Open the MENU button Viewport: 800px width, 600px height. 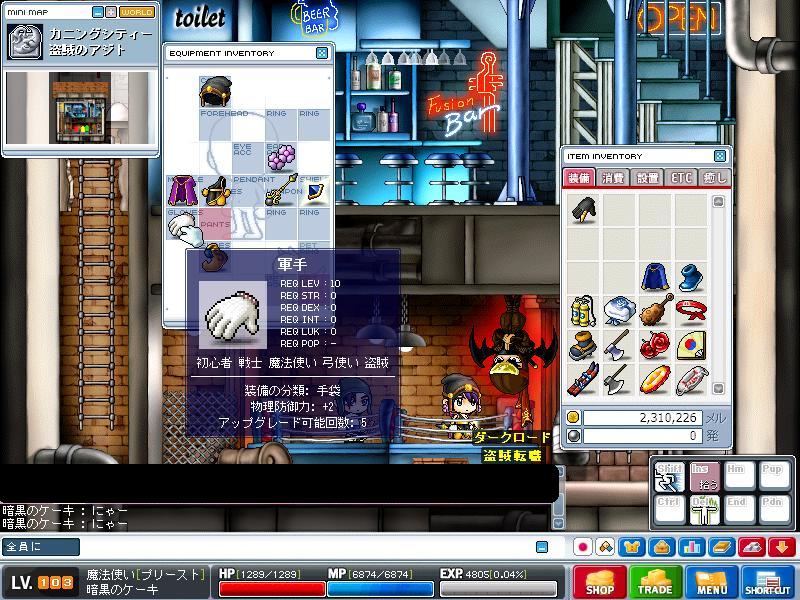[x=712, y=582]
